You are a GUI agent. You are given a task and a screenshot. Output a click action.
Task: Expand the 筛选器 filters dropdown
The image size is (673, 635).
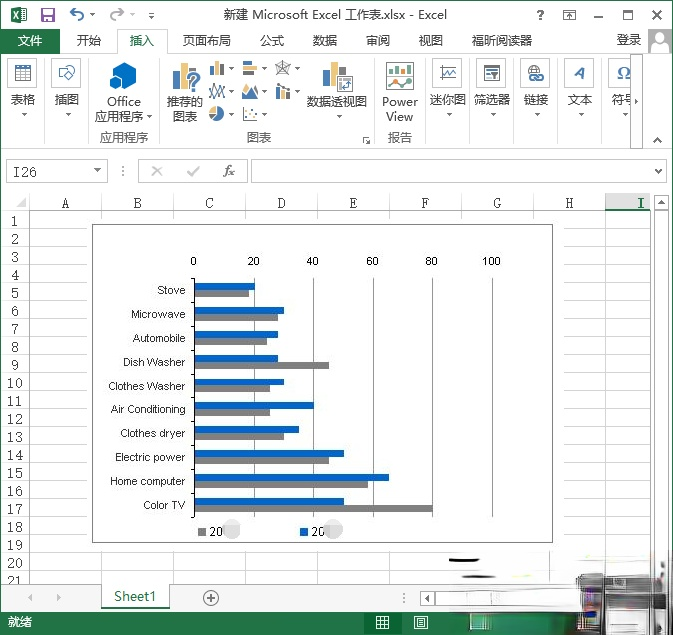pos(491,114)
